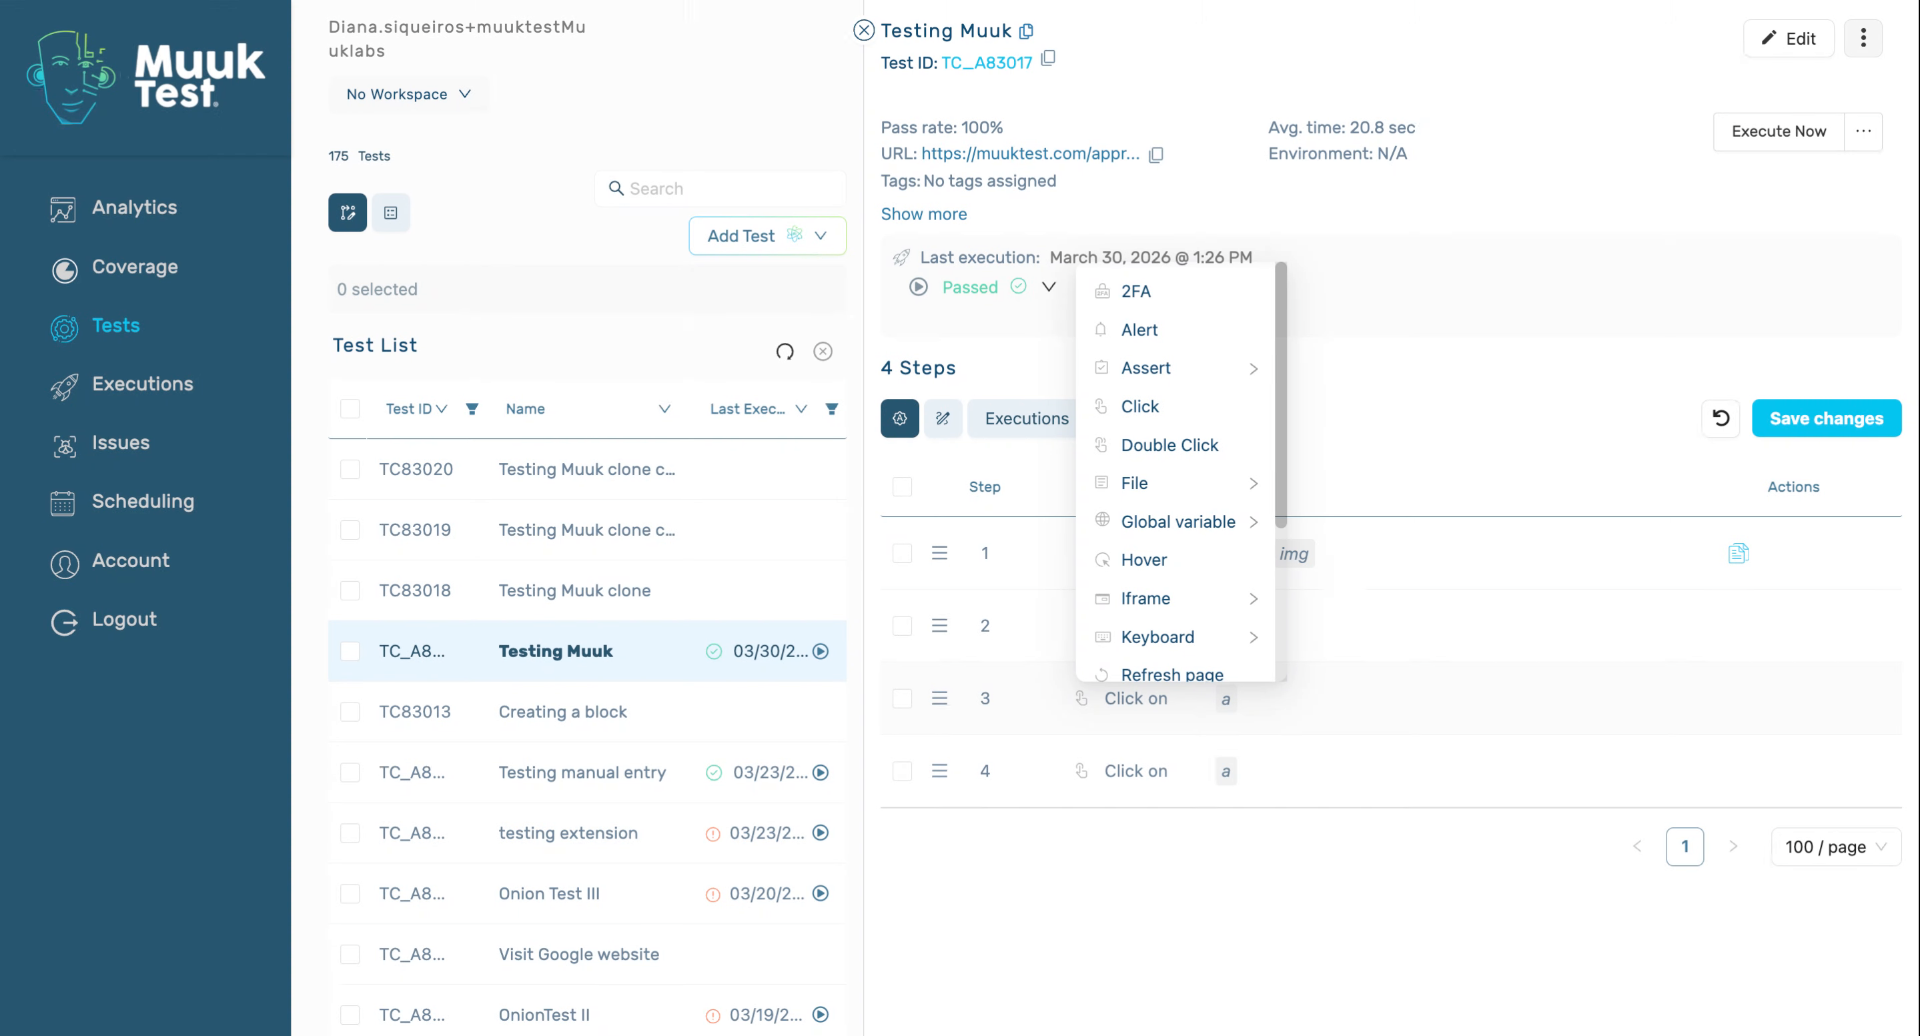1920x1036 pixels.
Task: Expand the Assert submenu
Action: 1176,369
